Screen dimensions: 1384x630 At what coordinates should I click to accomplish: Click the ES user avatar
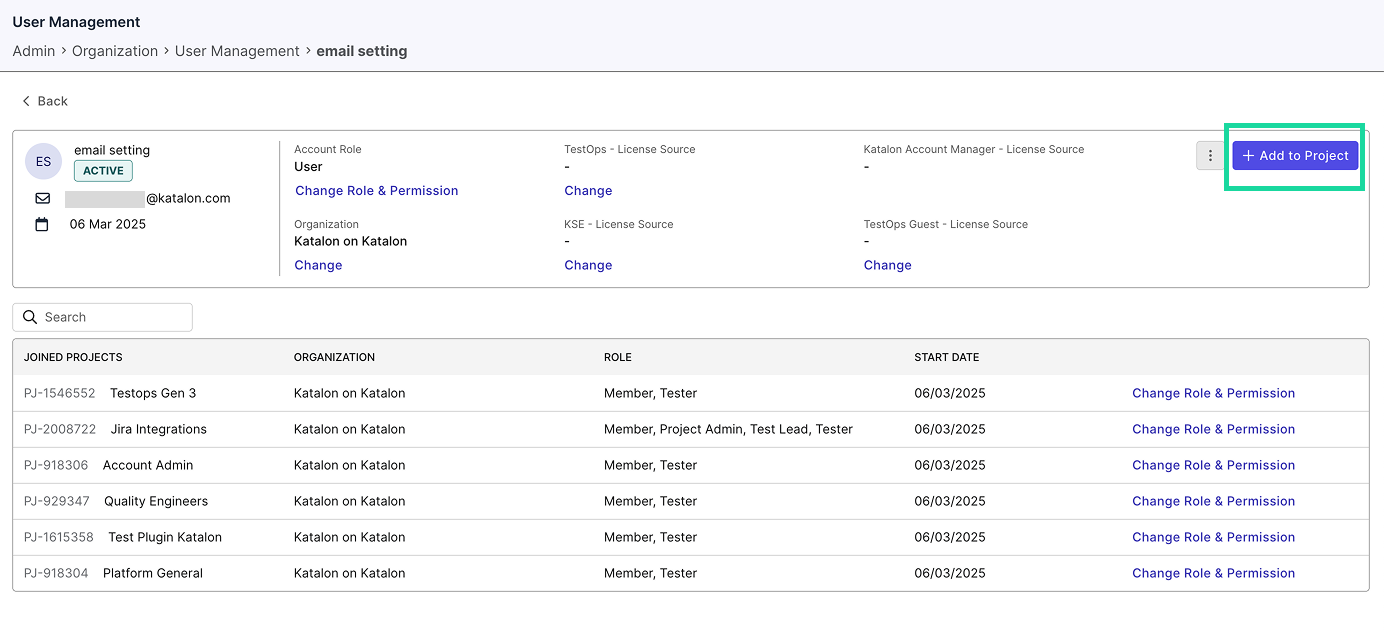(43, 161)
